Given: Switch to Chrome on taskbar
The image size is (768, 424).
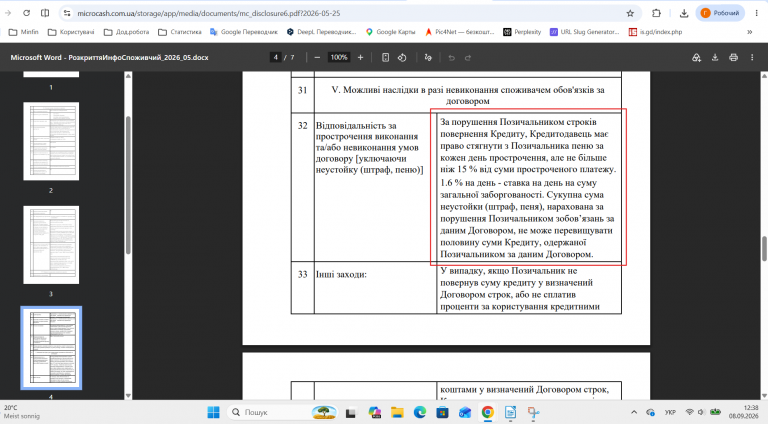Looking at the screenshot, I should (x=487, y=412).
